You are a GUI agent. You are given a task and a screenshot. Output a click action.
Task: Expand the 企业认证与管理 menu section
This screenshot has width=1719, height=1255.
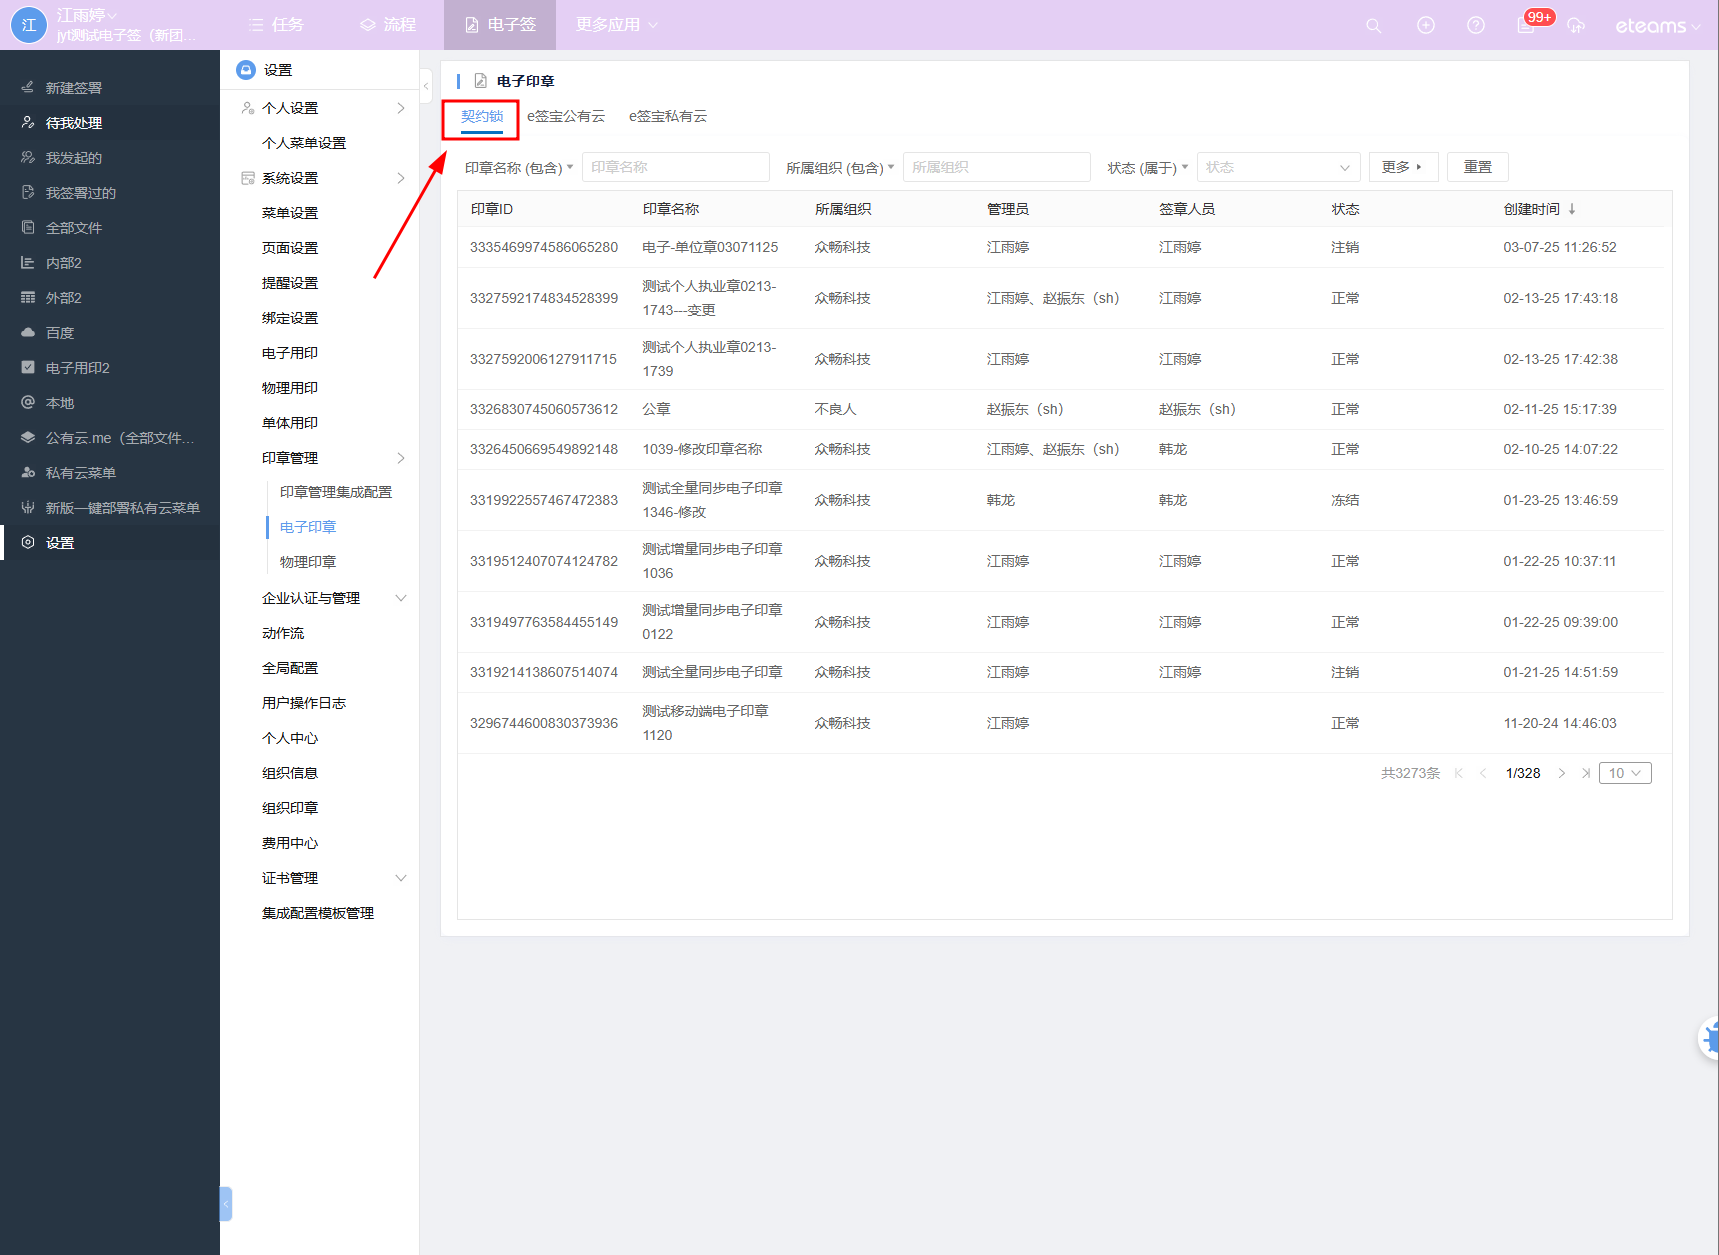click(x=401, y=598)
